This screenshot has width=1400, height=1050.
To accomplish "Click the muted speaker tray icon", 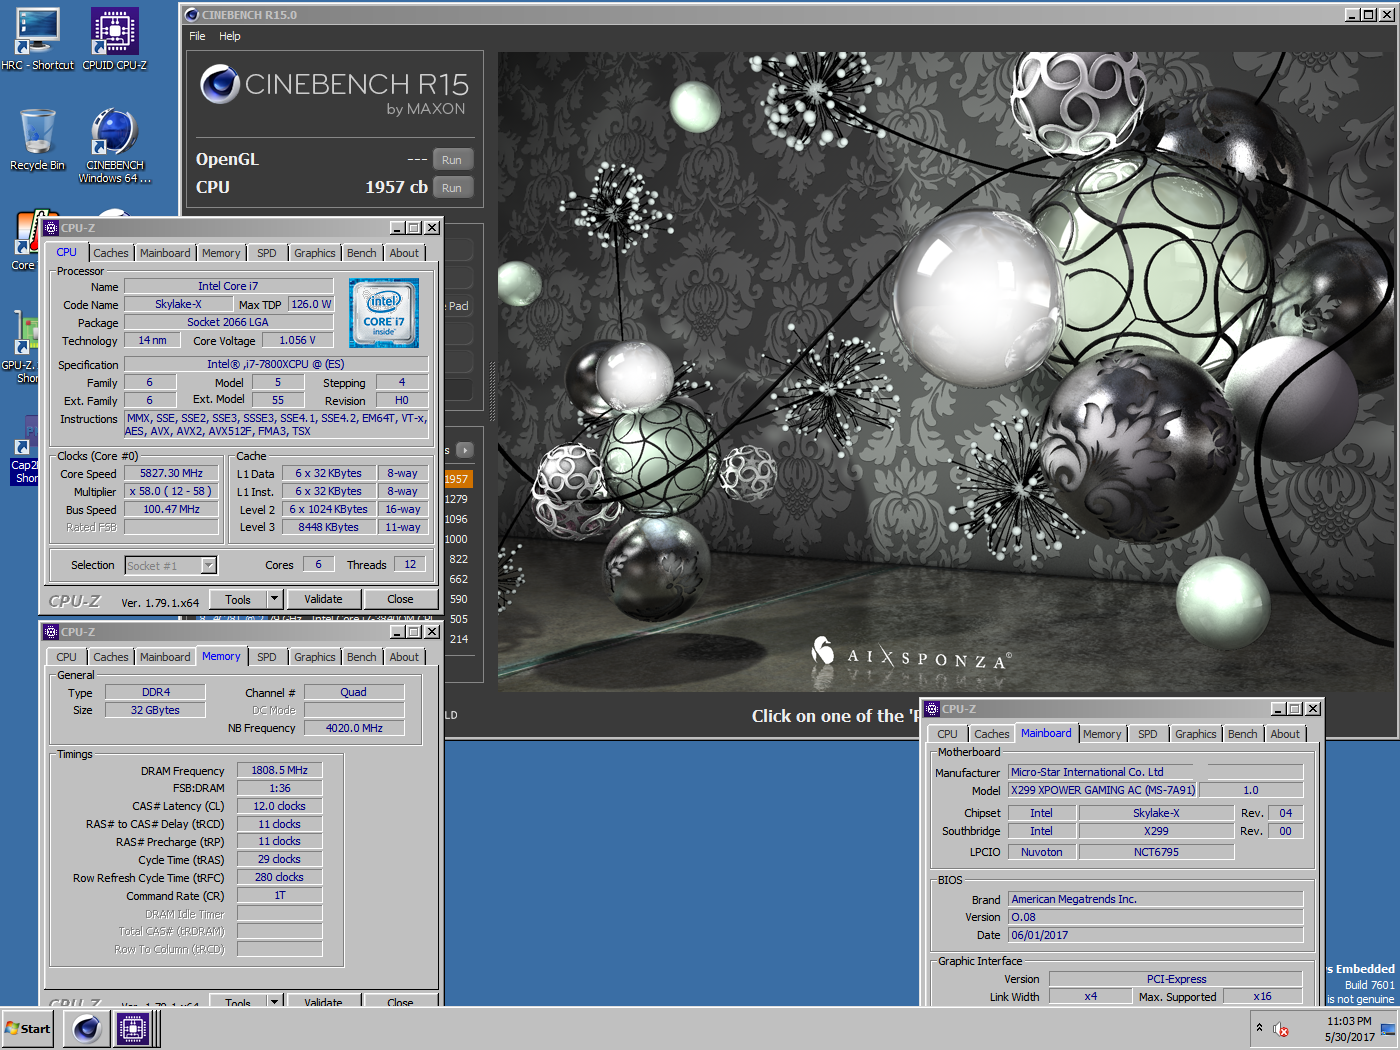I will (x=1281, y=1029).
